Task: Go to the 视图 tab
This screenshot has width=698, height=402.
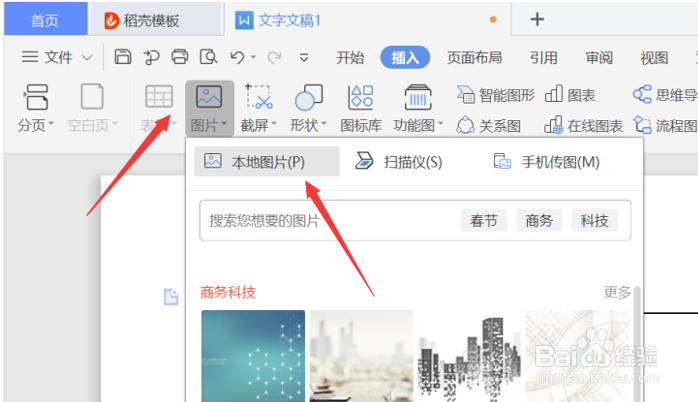Action: coord(654,57)
